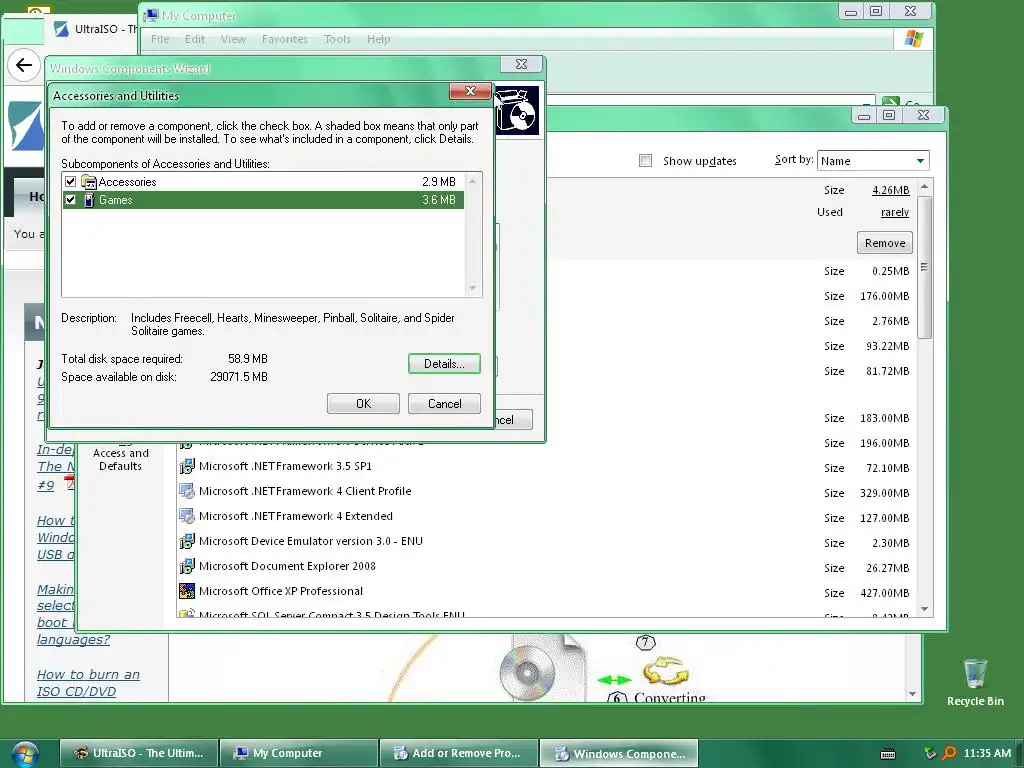Click the Safely Remove Hardware tray icon
This screenshot has height=768, width=1024.
[x=930, y=753]
